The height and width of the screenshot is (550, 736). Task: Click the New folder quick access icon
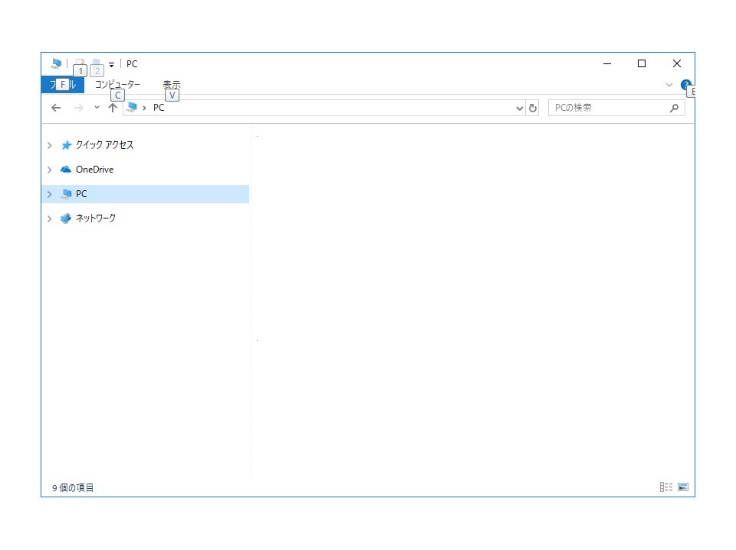tap(96, 63)
